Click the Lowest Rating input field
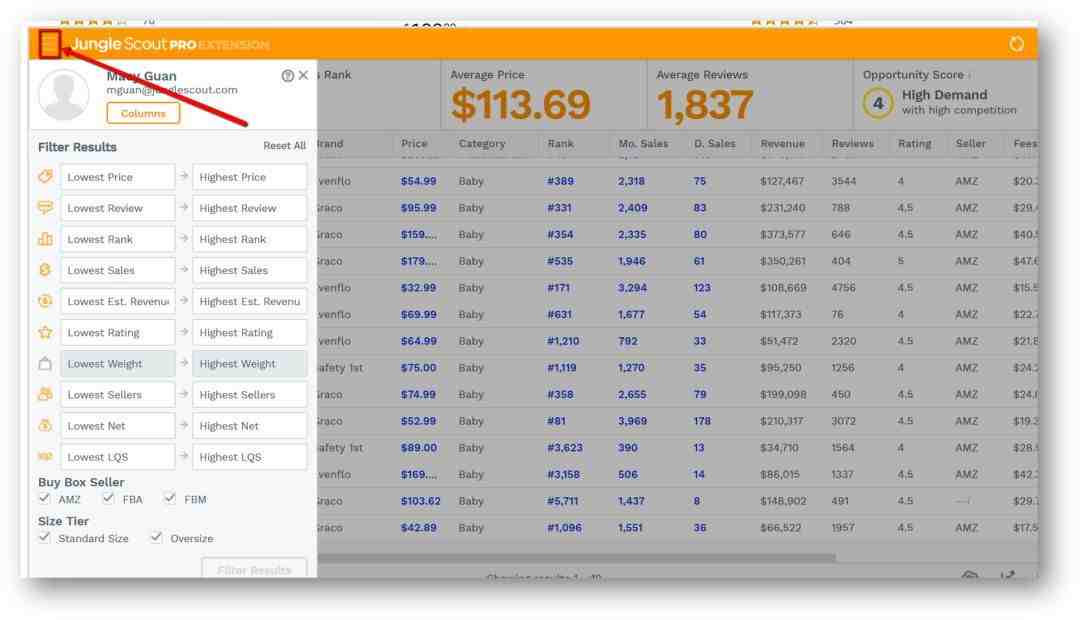1080x620 pixels. pos(117,333)
